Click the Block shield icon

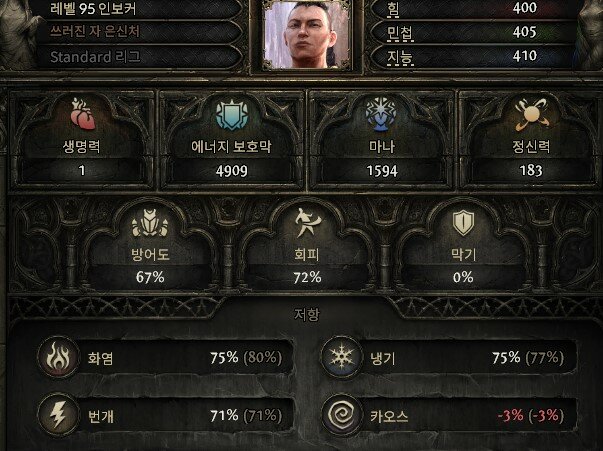[463, 223]
